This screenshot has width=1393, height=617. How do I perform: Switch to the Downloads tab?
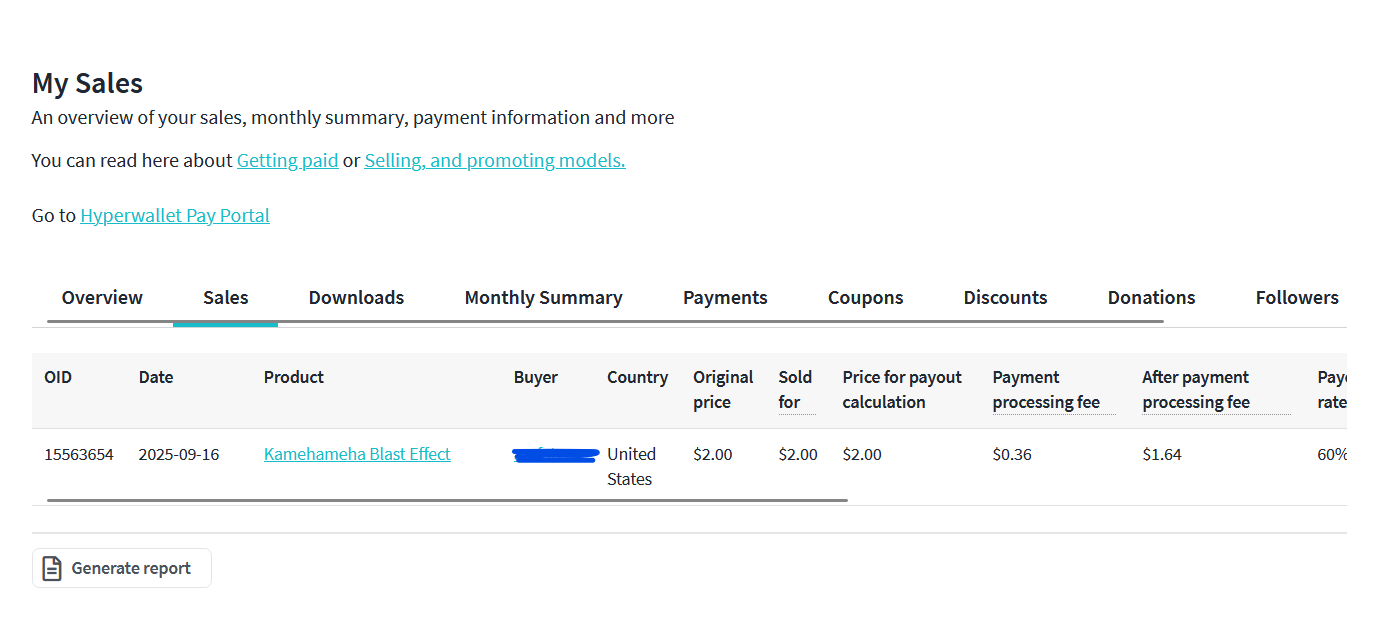(x=356, y=298)
